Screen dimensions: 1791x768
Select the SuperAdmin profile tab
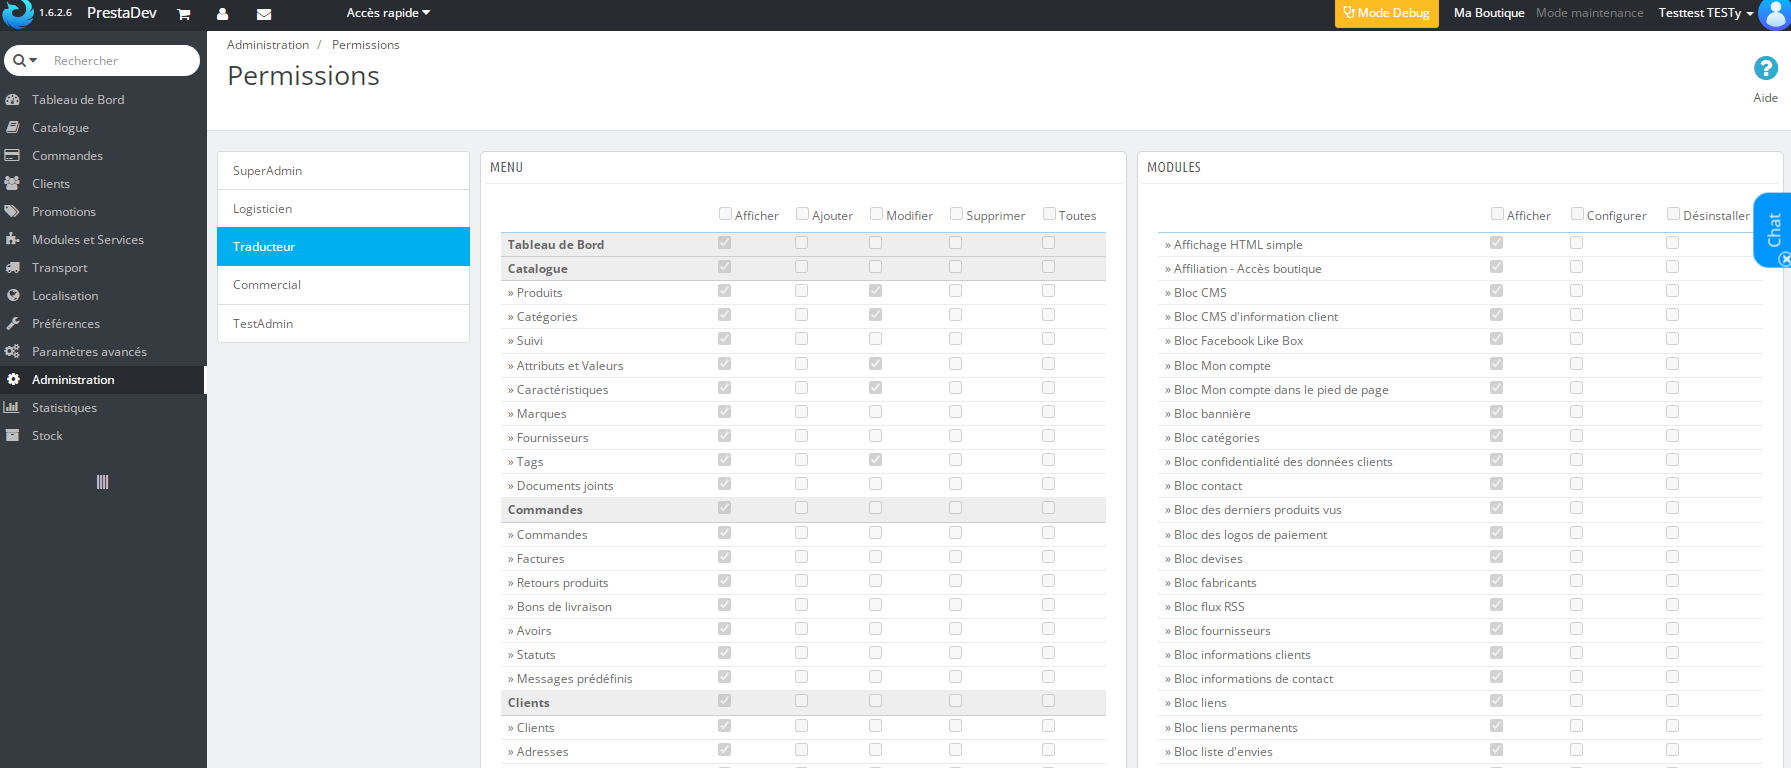(x=343, y=171)
